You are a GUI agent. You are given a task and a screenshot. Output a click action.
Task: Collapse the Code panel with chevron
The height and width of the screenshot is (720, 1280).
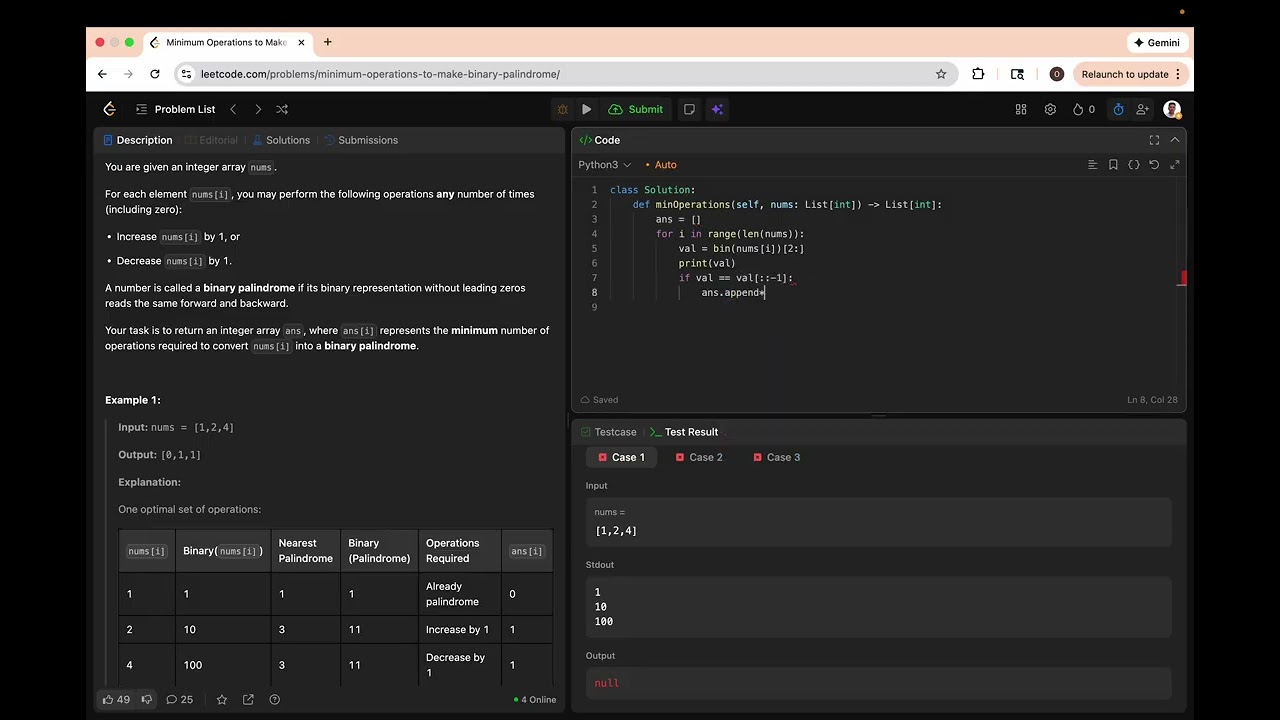coord(1175,140)
